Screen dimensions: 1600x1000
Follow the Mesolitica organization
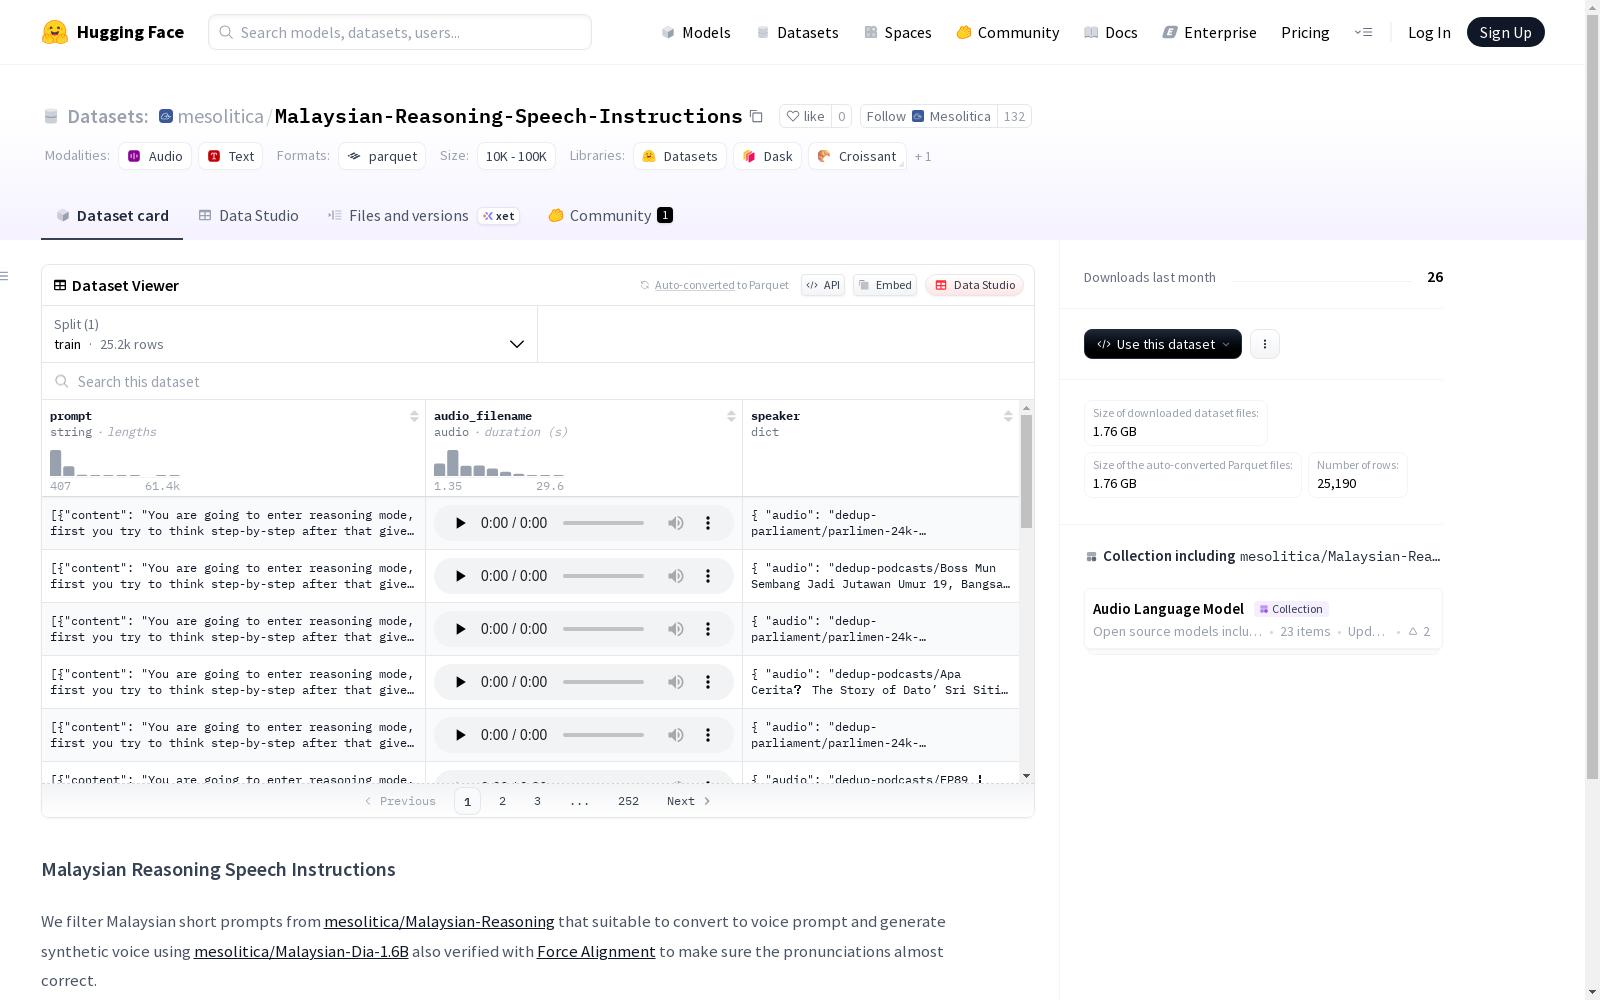pos(929,116)
